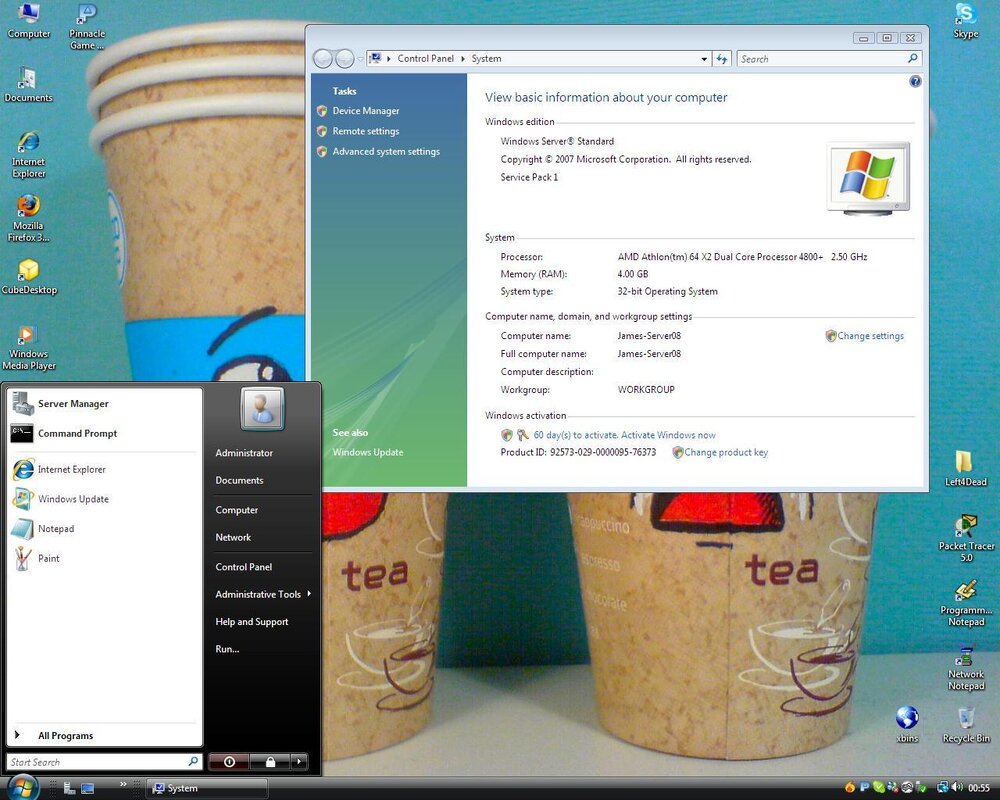Open Remote settings task link
1000x800 pixels.
tap(365, 131)
